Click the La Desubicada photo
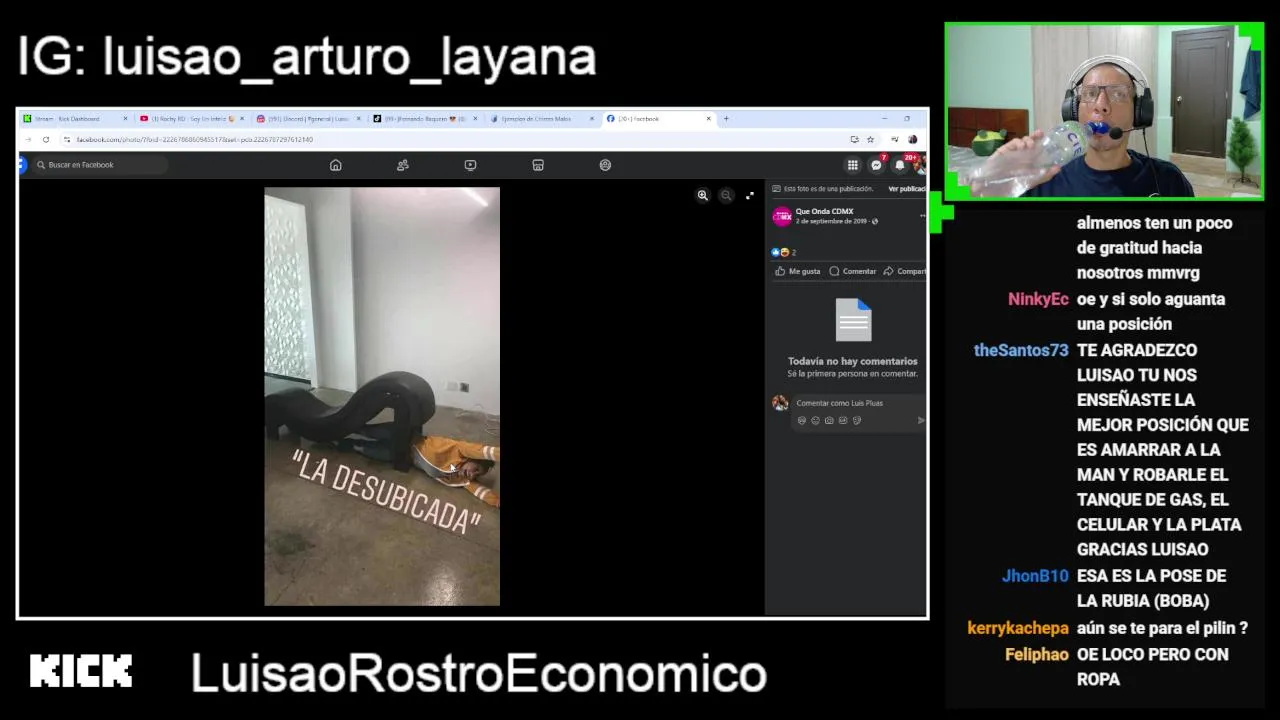 382,396
